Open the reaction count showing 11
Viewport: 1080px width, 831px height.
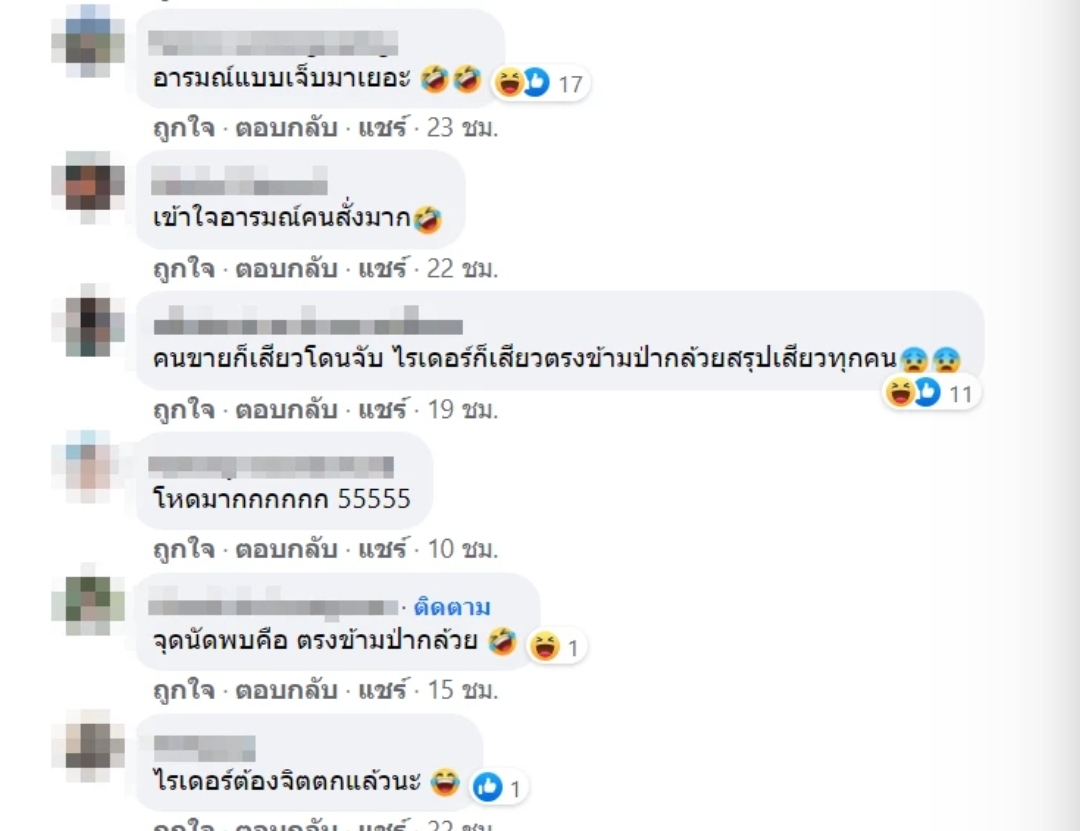pos(932,393)
